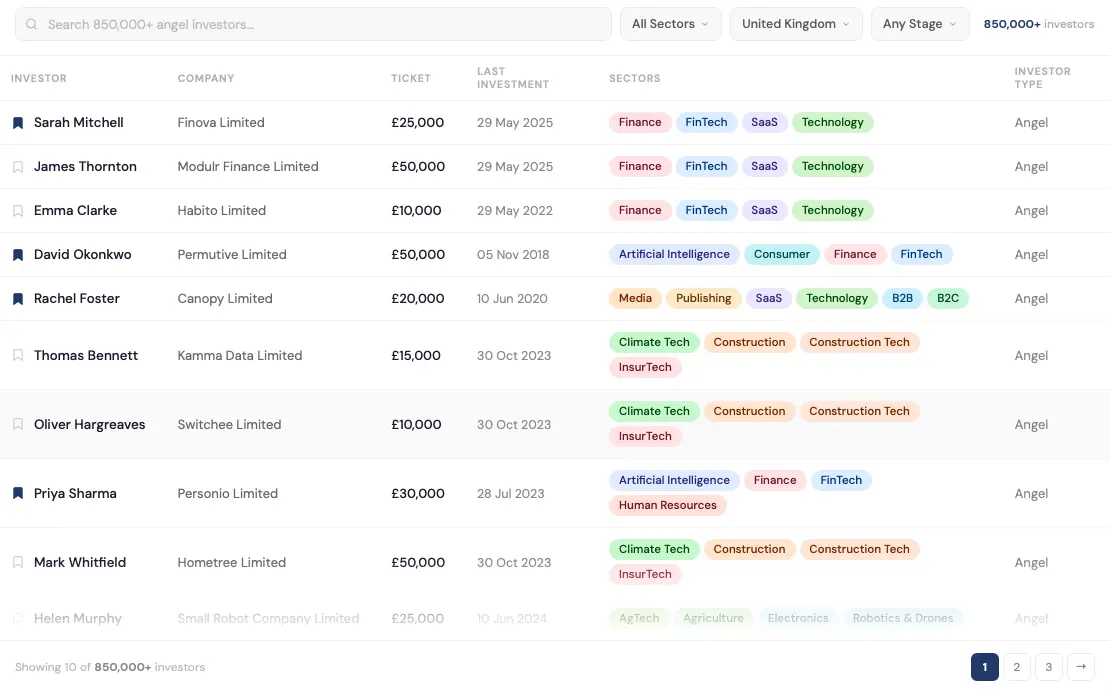Sort by Ticket column header
The image size is (1110, 689).
[411, 78]
